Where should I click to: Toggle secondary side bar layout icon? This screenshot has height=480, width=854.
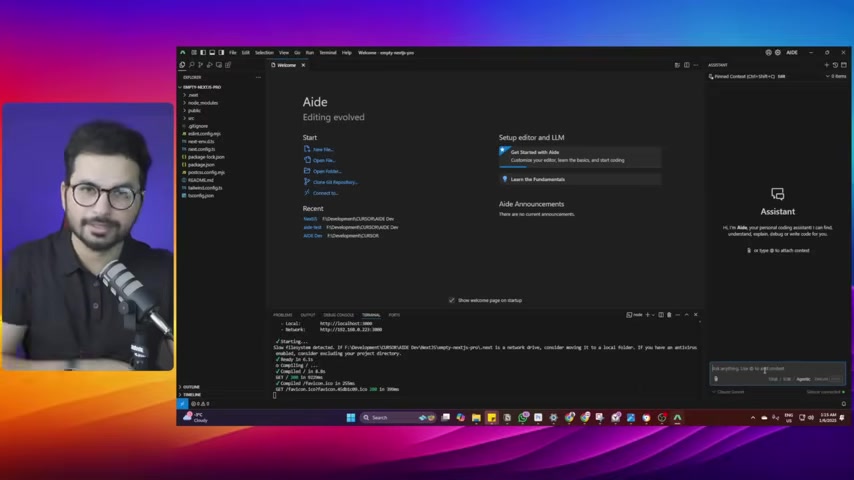click(x=221, y=53)
